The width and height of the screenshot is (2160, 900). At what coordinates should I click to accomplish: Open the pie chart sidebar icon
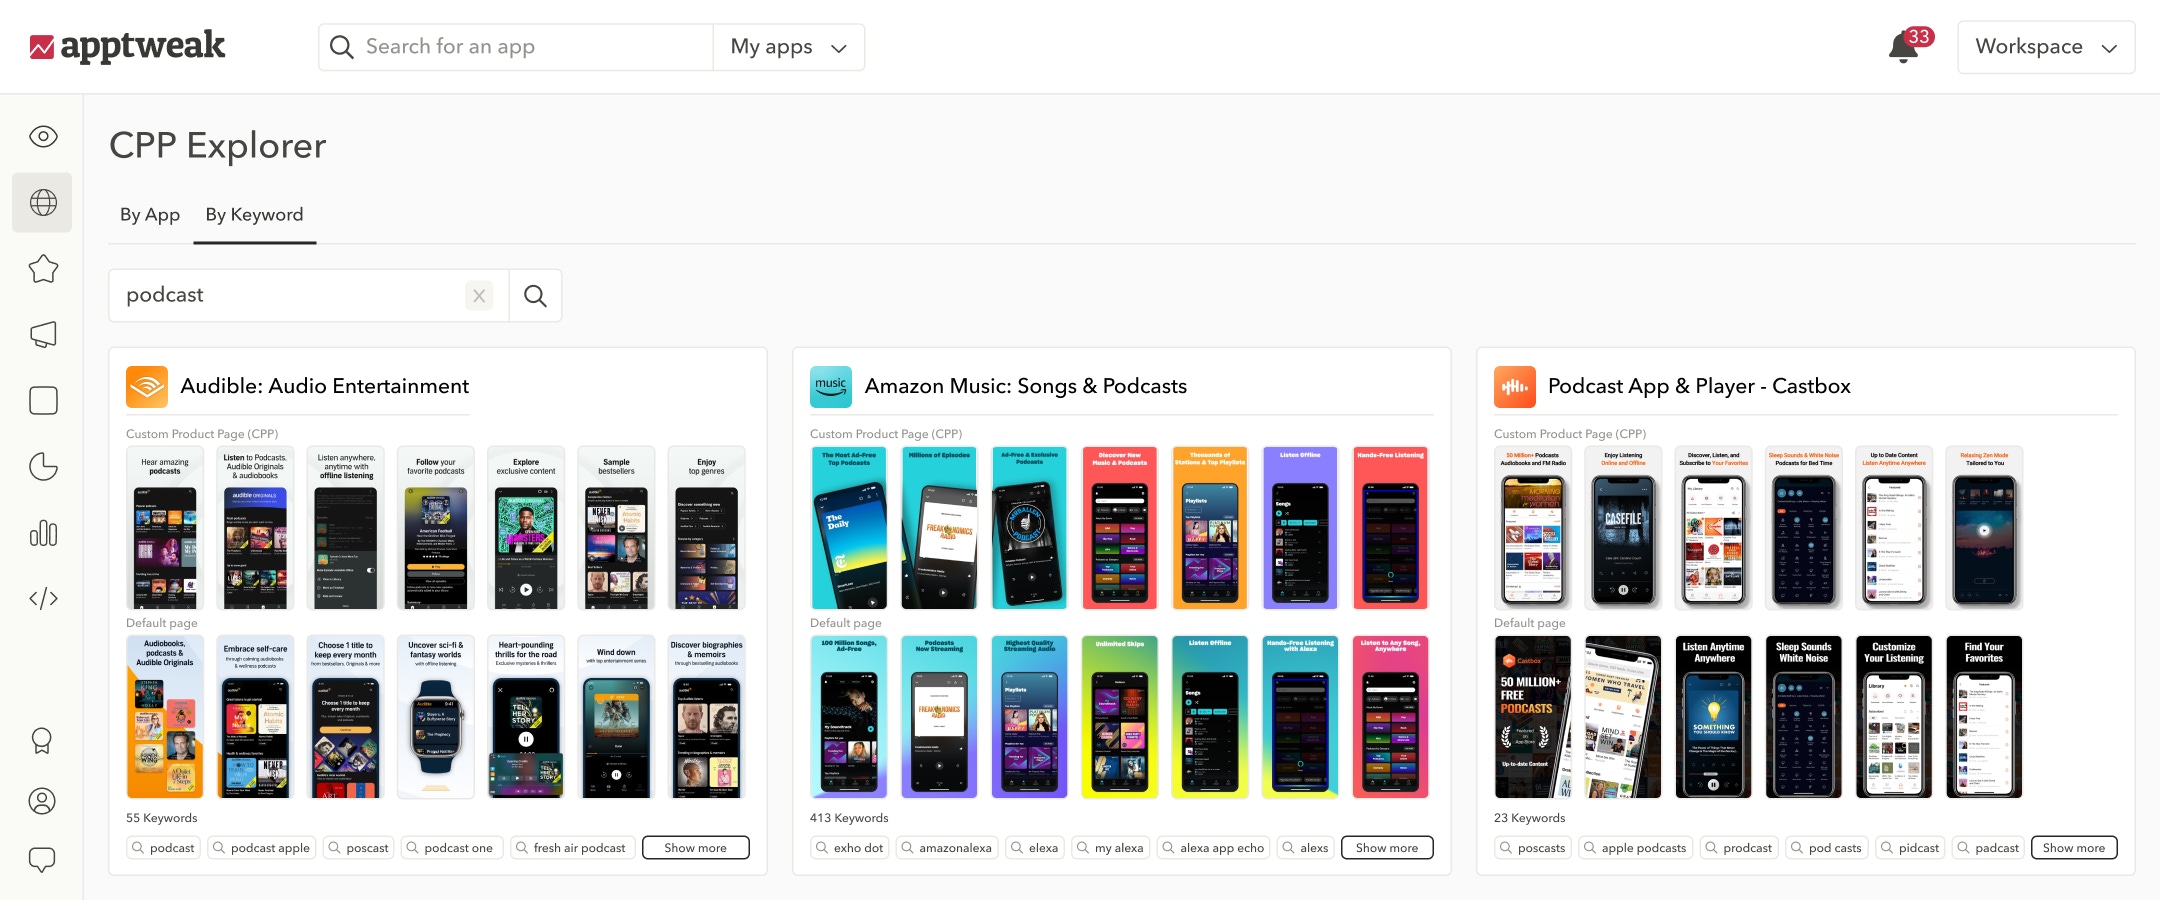click(43, 467)
